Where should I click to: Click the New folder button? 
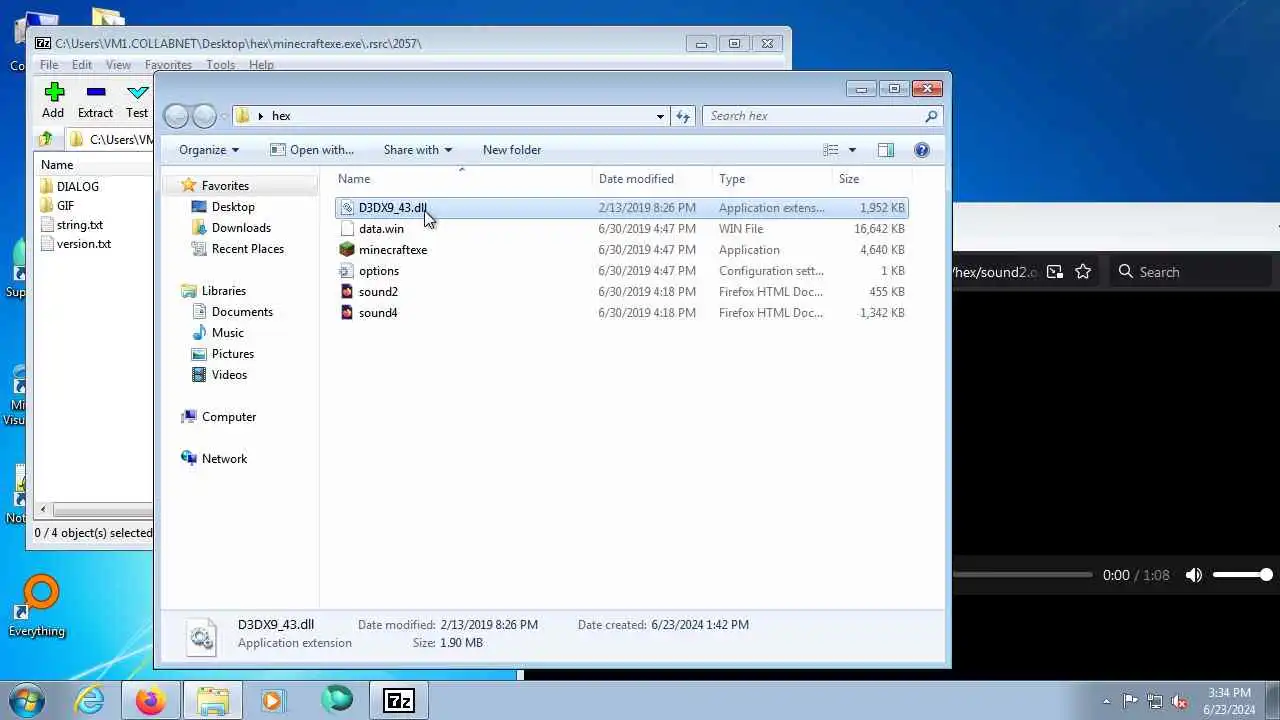[x=512, y=150]
